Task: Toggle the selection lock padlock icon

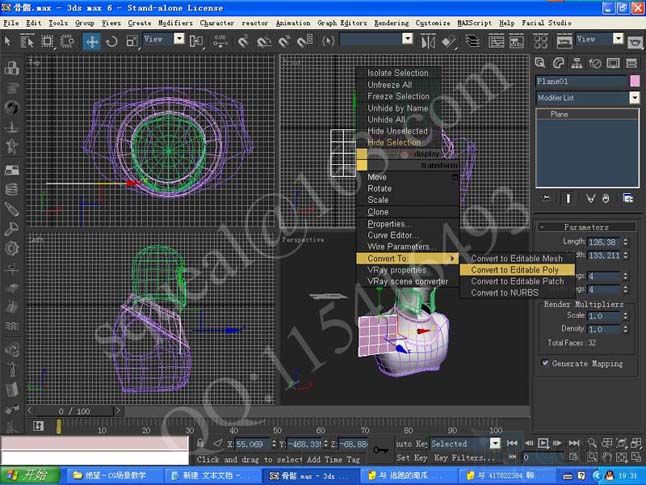Action: pos(200,443)
